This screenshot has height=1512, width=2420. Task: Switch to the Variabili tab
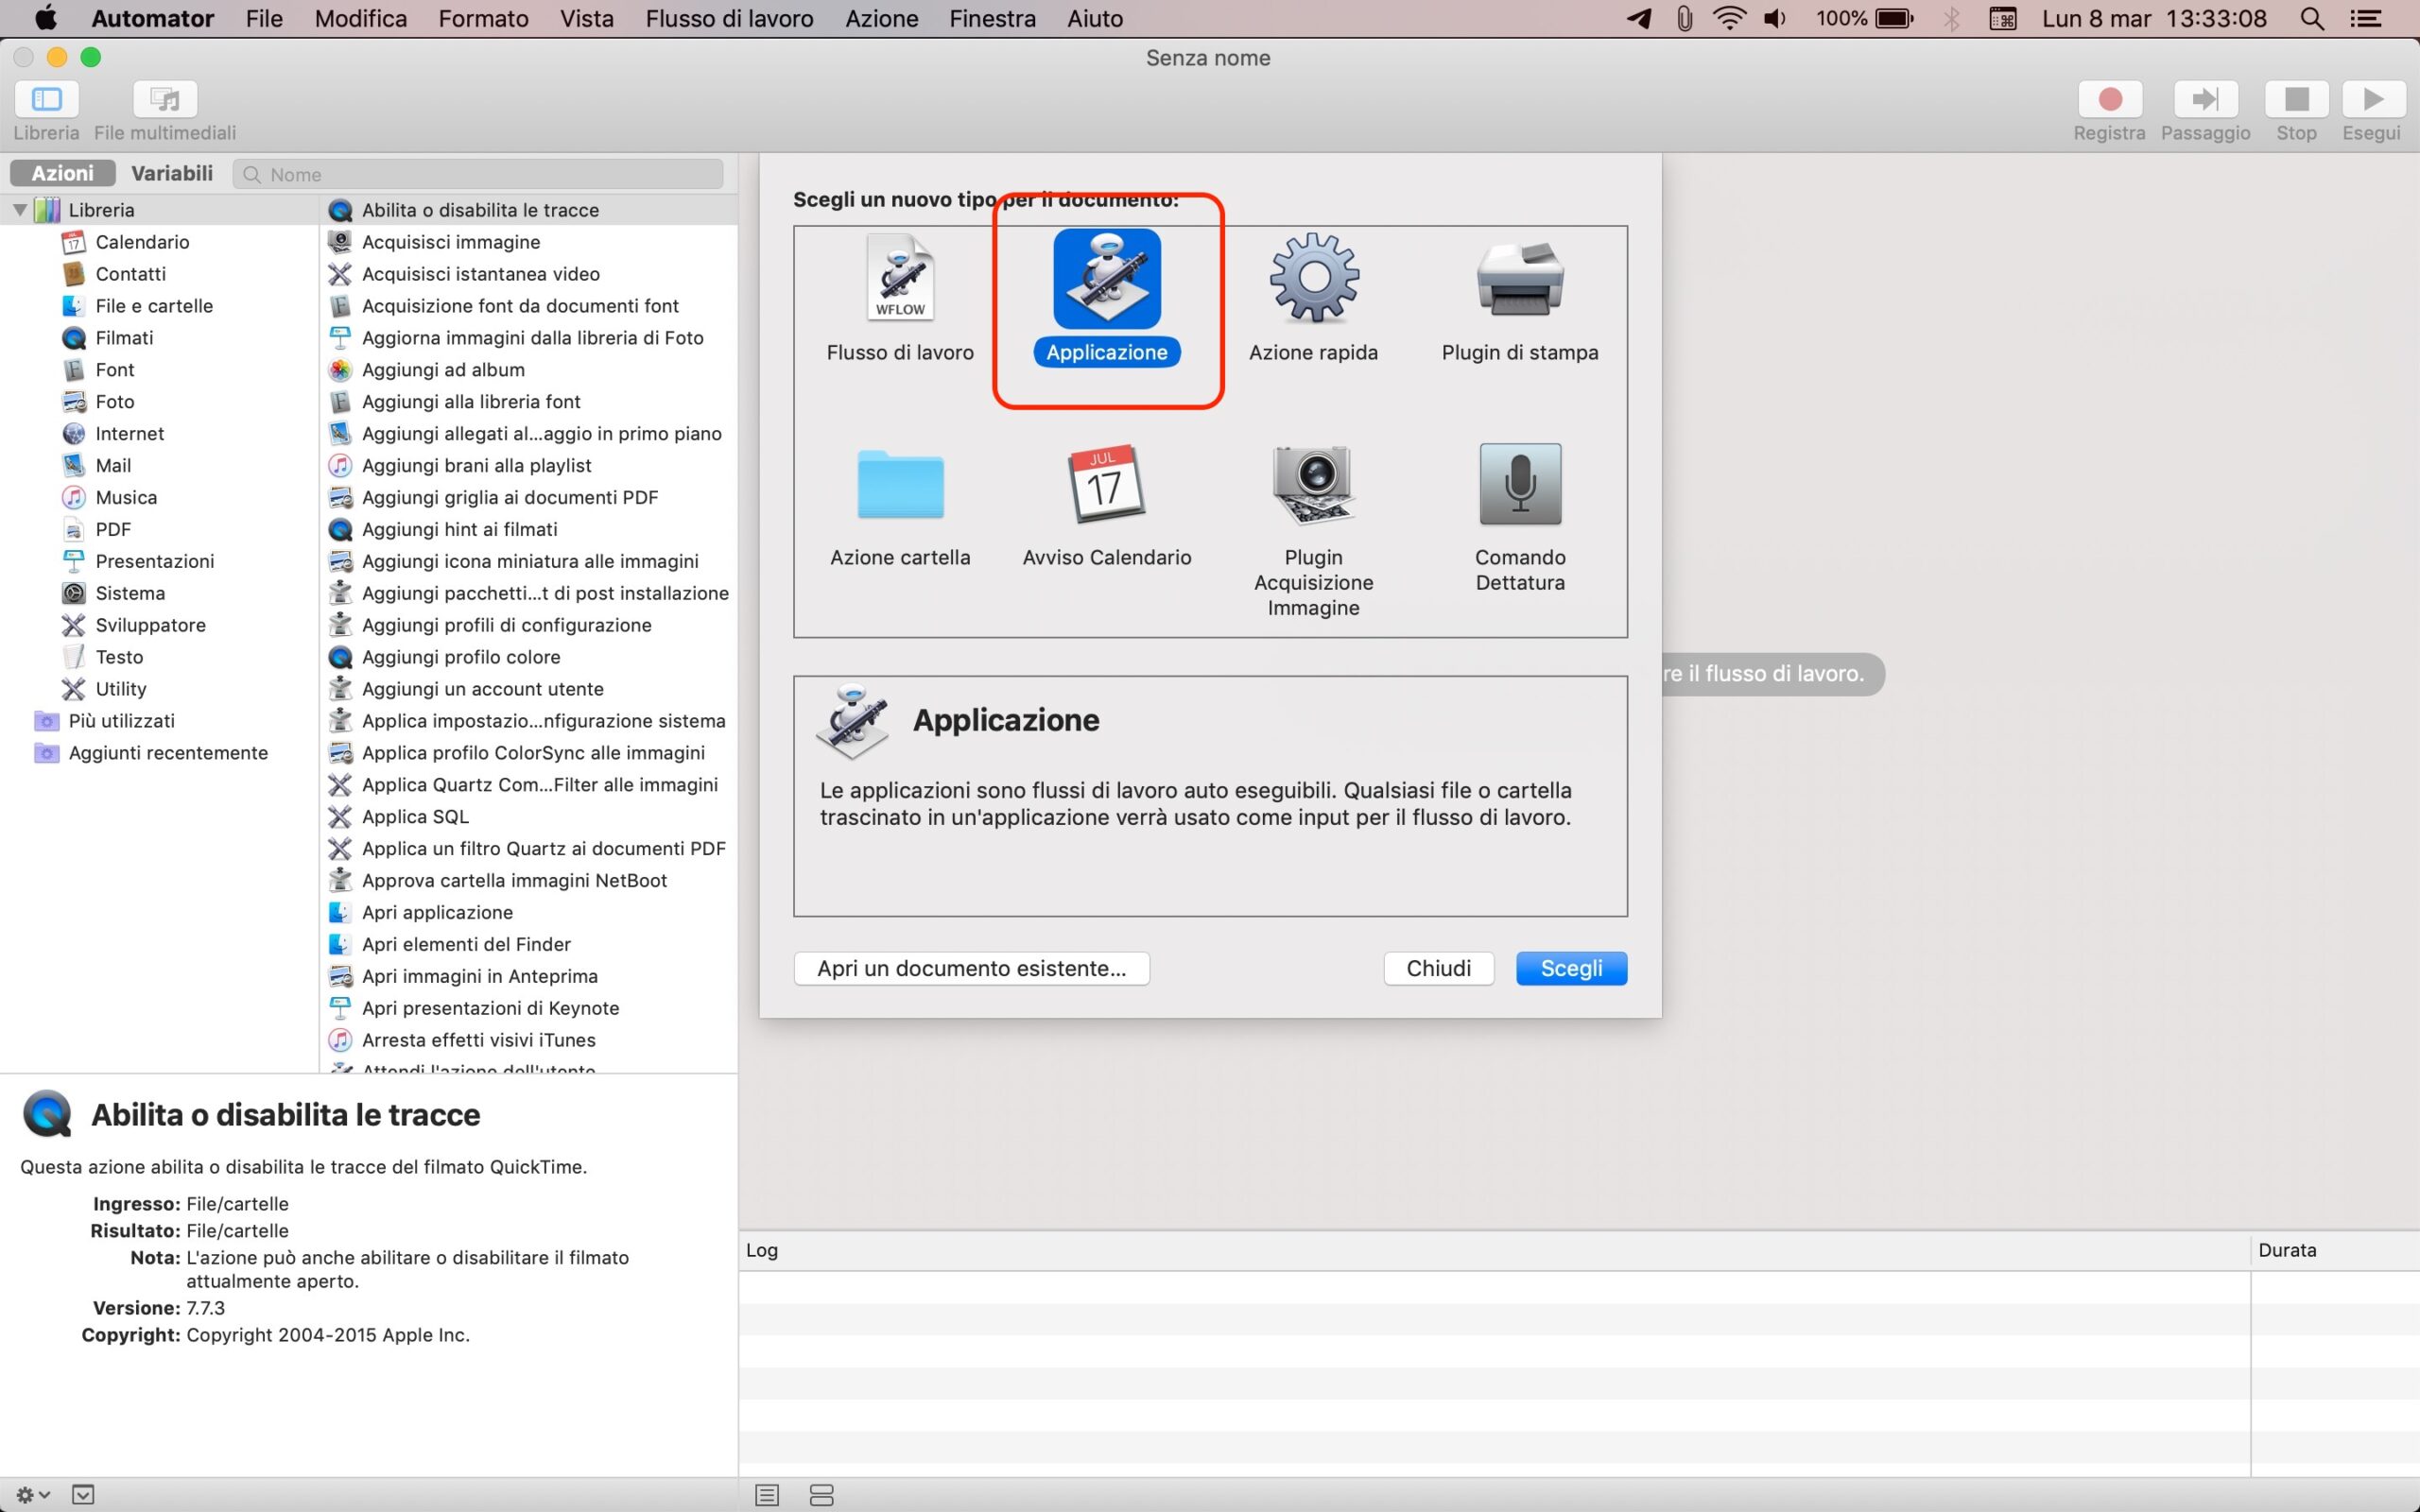pyautogui.click(x=172, y=173)
